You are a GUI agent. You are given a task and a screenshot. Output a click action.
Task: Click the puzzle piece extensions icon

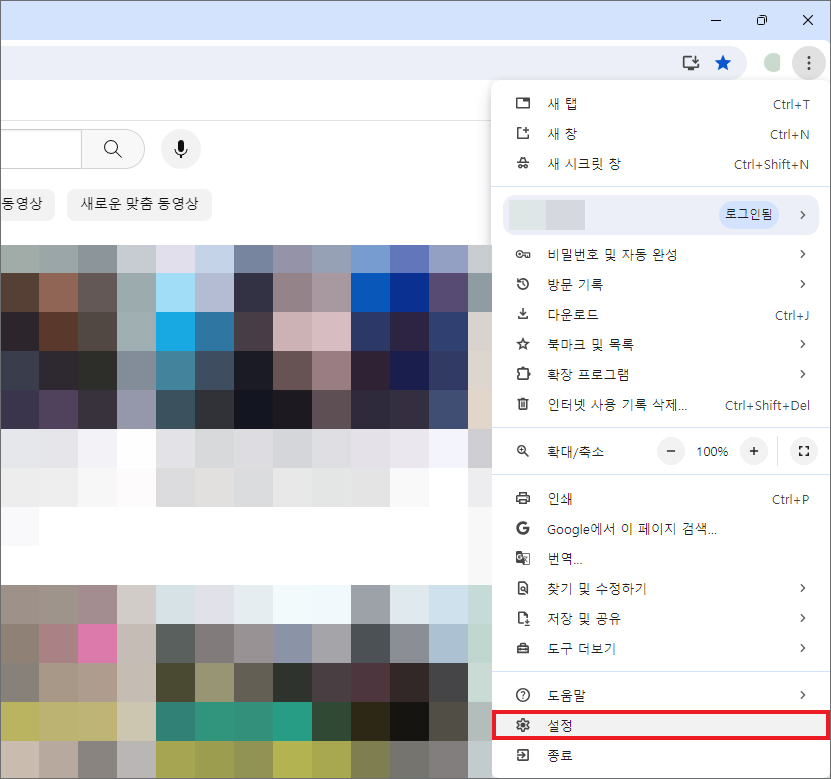tap(523, 374)
